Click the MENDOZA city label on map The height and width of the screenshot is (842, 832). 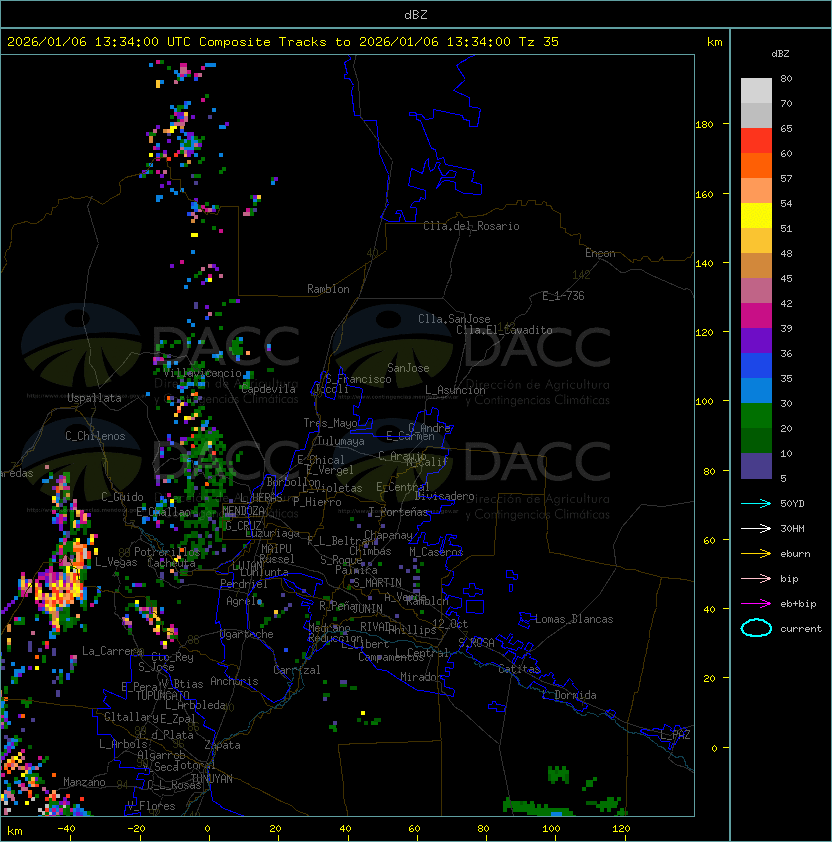[243, 511]
